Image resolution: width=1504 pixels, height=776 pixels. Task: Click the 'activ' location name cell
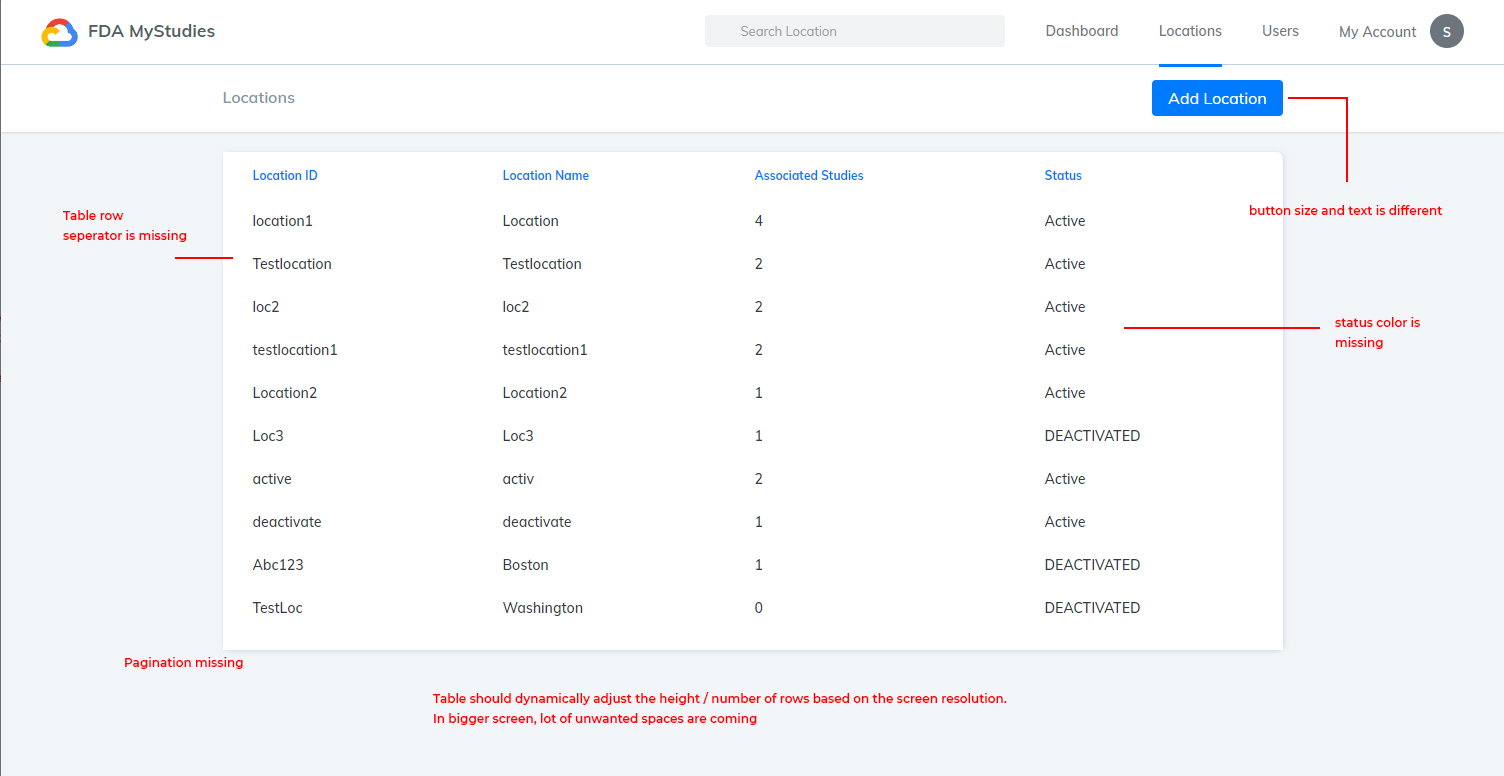click(518, 479)
